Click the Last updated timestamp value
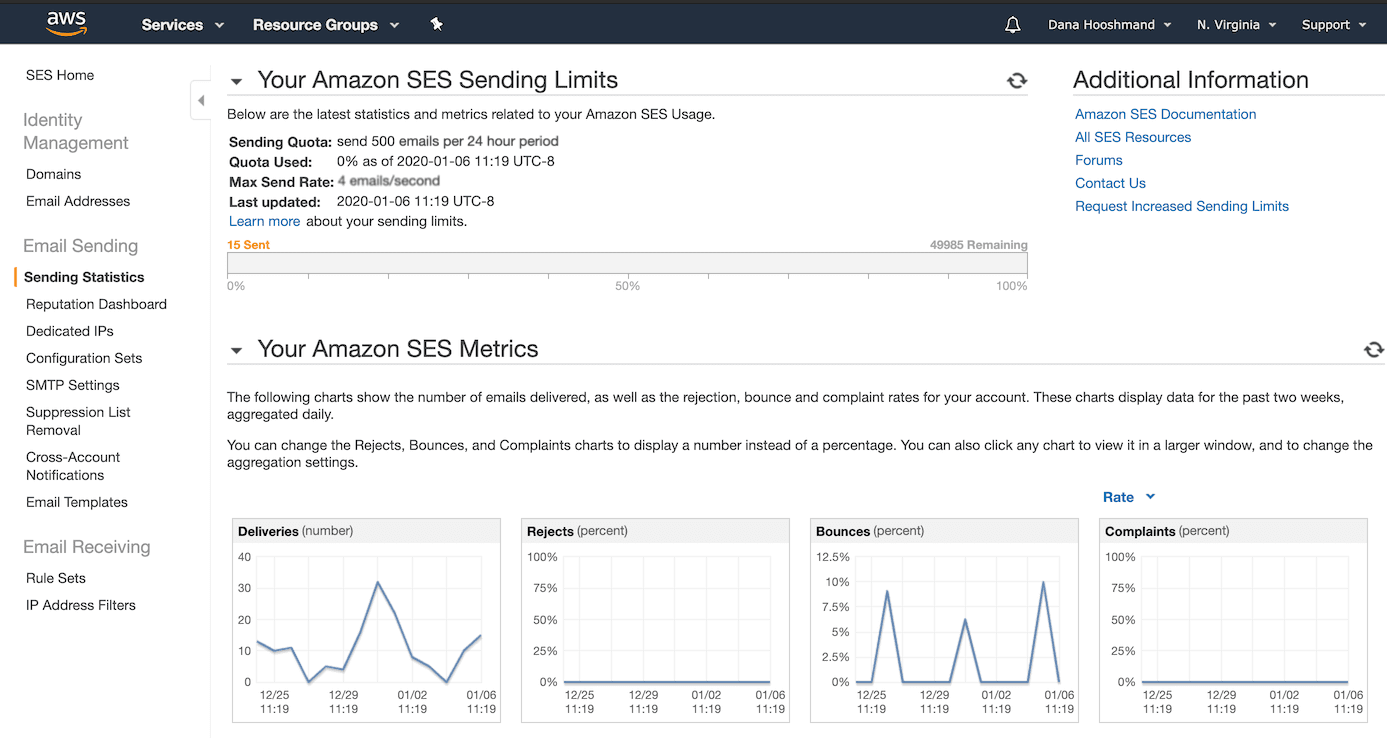This screenshot has width=1387, height=738. pyautogui.click(x=415, y=201)
